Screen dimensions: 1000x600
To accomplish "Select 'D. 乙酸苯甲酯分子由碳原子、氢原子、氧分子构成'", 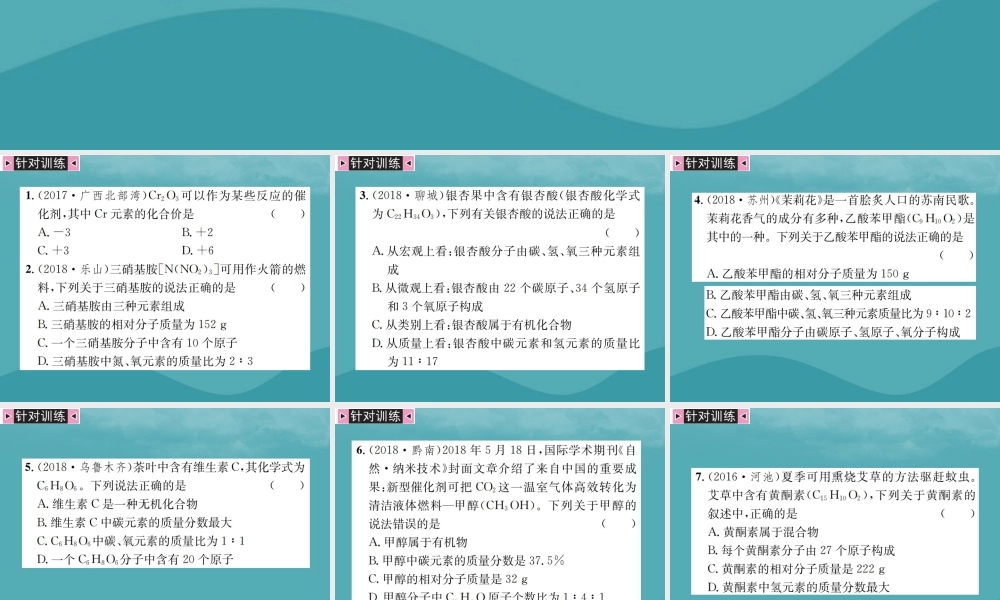I will pos(833,332).
